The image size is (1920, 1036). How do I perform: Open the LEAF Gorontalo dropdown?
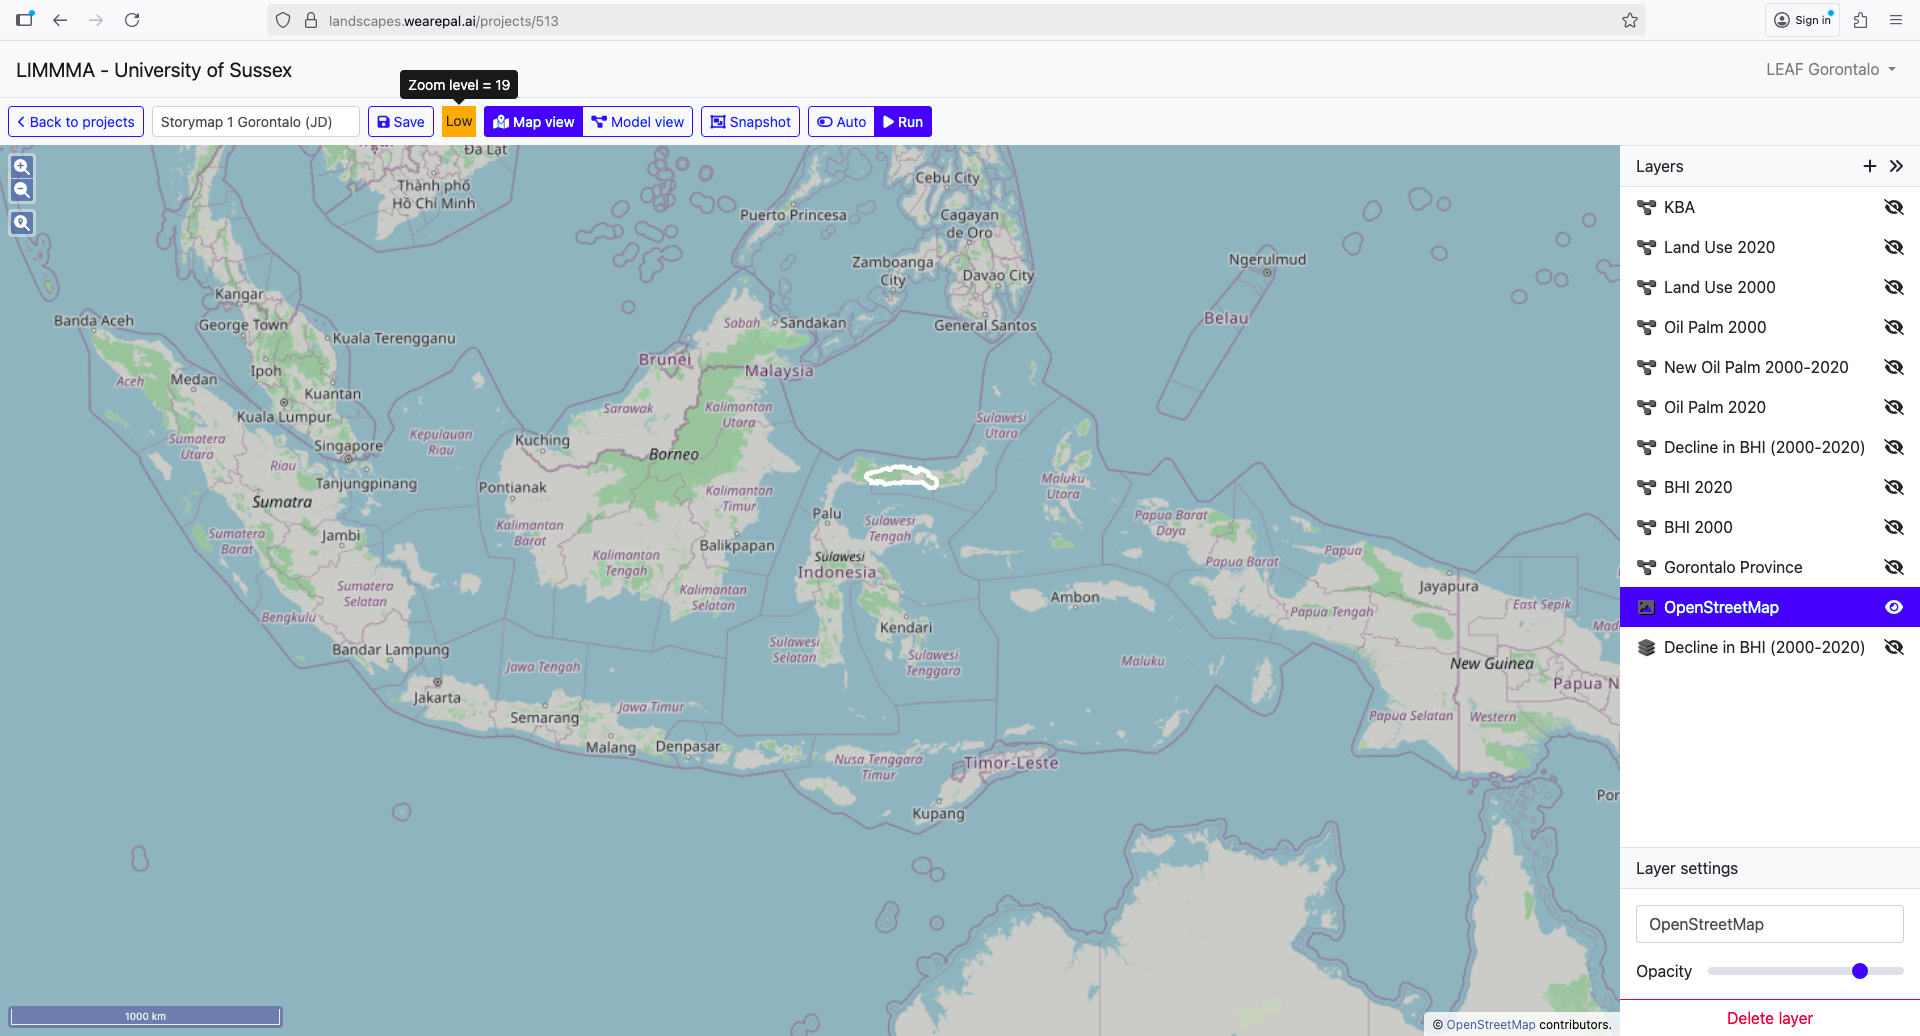(x=1830, y=69)
